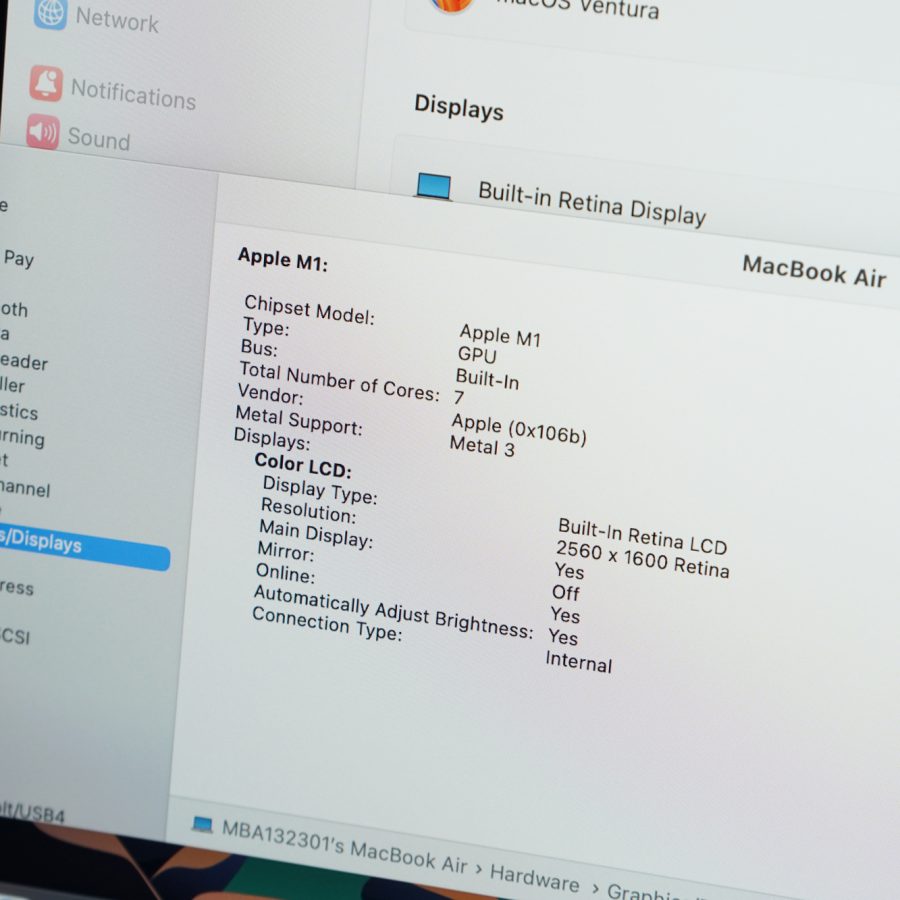This screenshot has width=900, height=900.
Task: Click MBA132301's MacBook Air path segment
Action: pyautogui.click(x=344, y=846)
